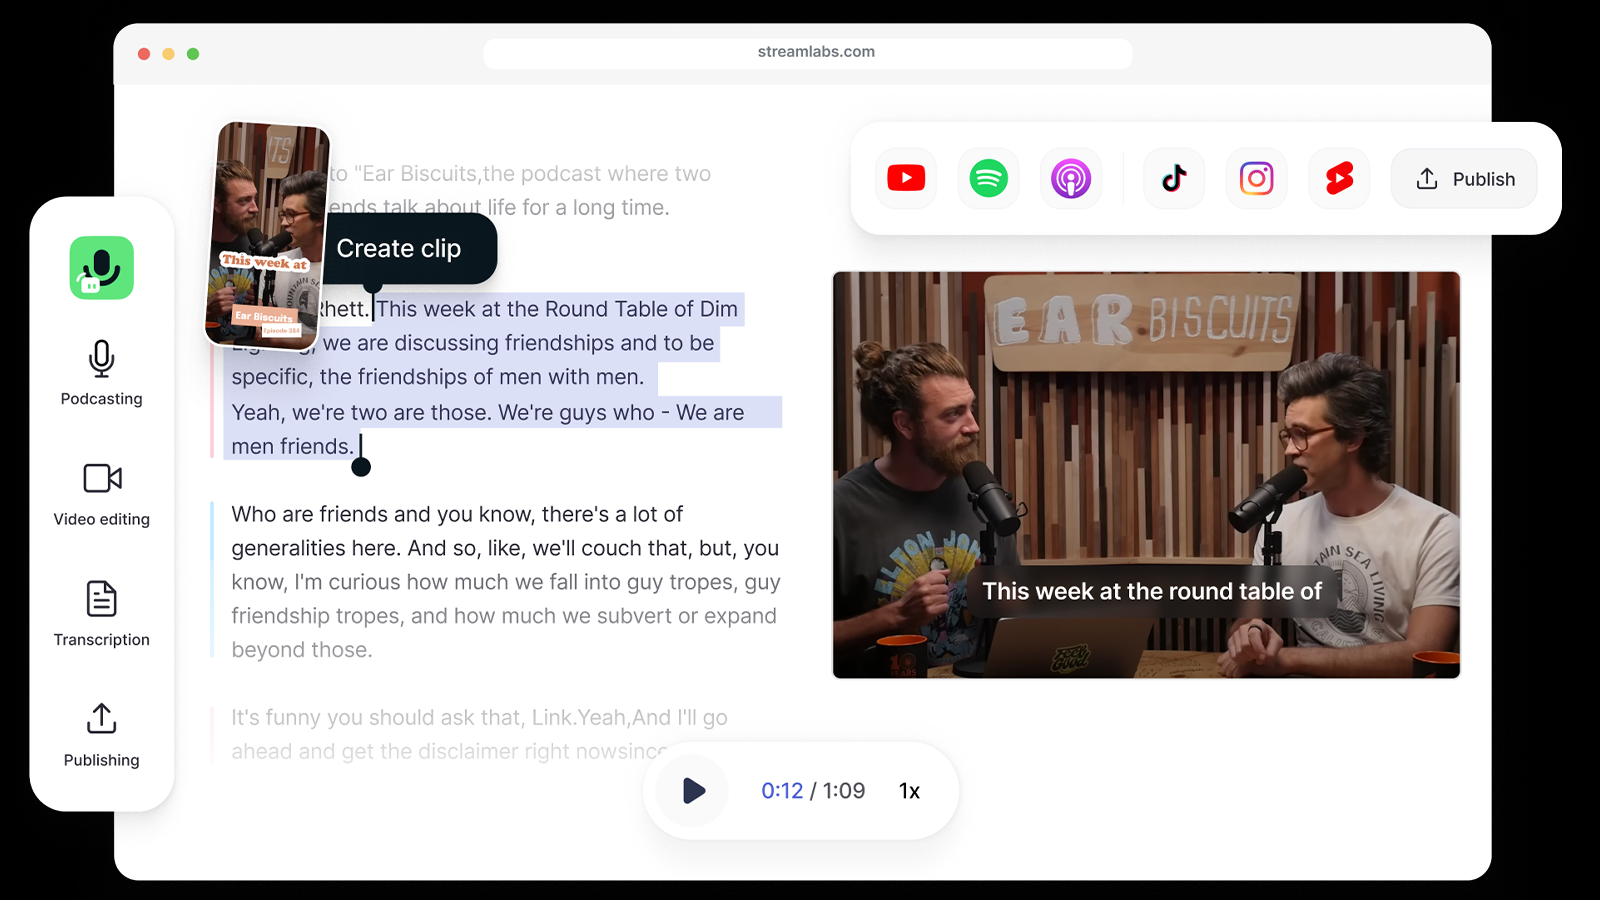Go to the Transcription sidebar label
1600x900 pixels.
coord(102,640)
